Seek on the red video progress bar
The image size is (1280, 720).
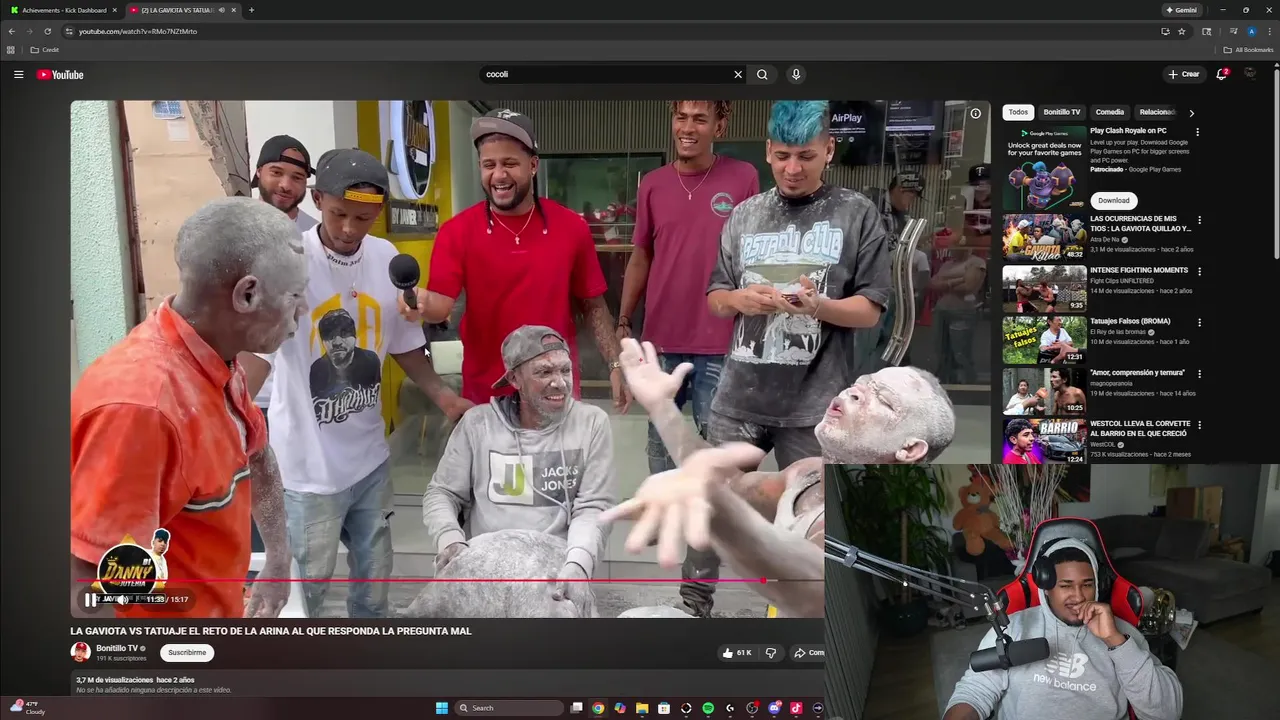[x=420, y=580]
